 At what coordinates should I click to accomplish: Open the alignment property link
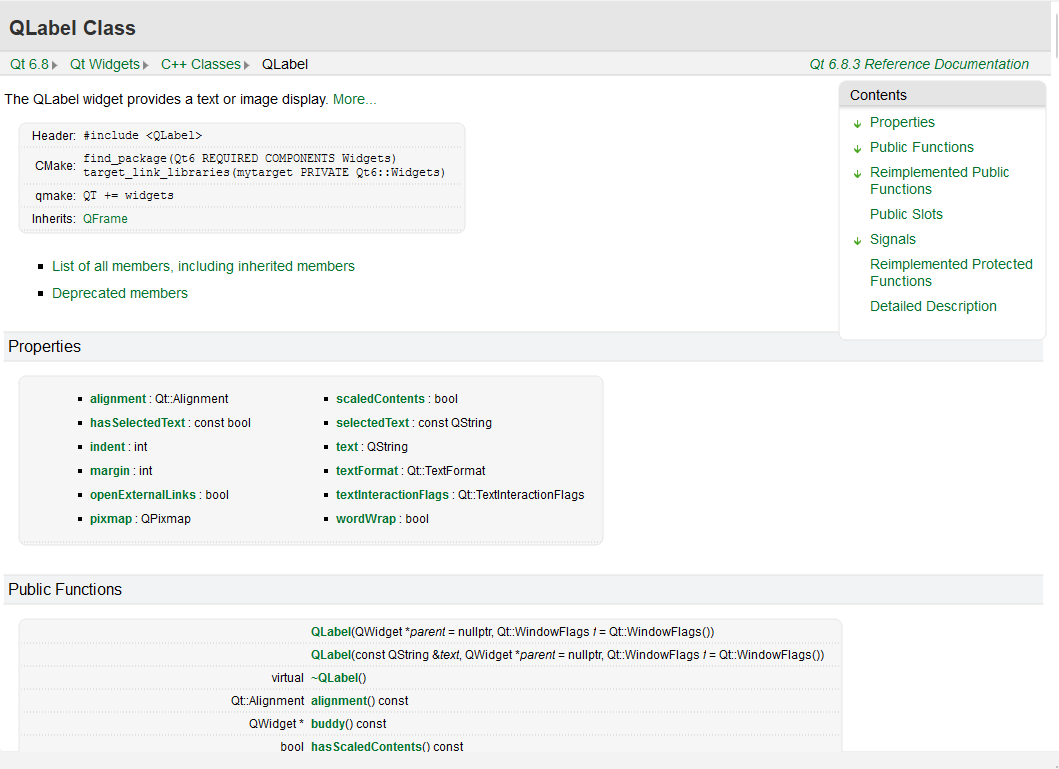click(x=118, y=399)
